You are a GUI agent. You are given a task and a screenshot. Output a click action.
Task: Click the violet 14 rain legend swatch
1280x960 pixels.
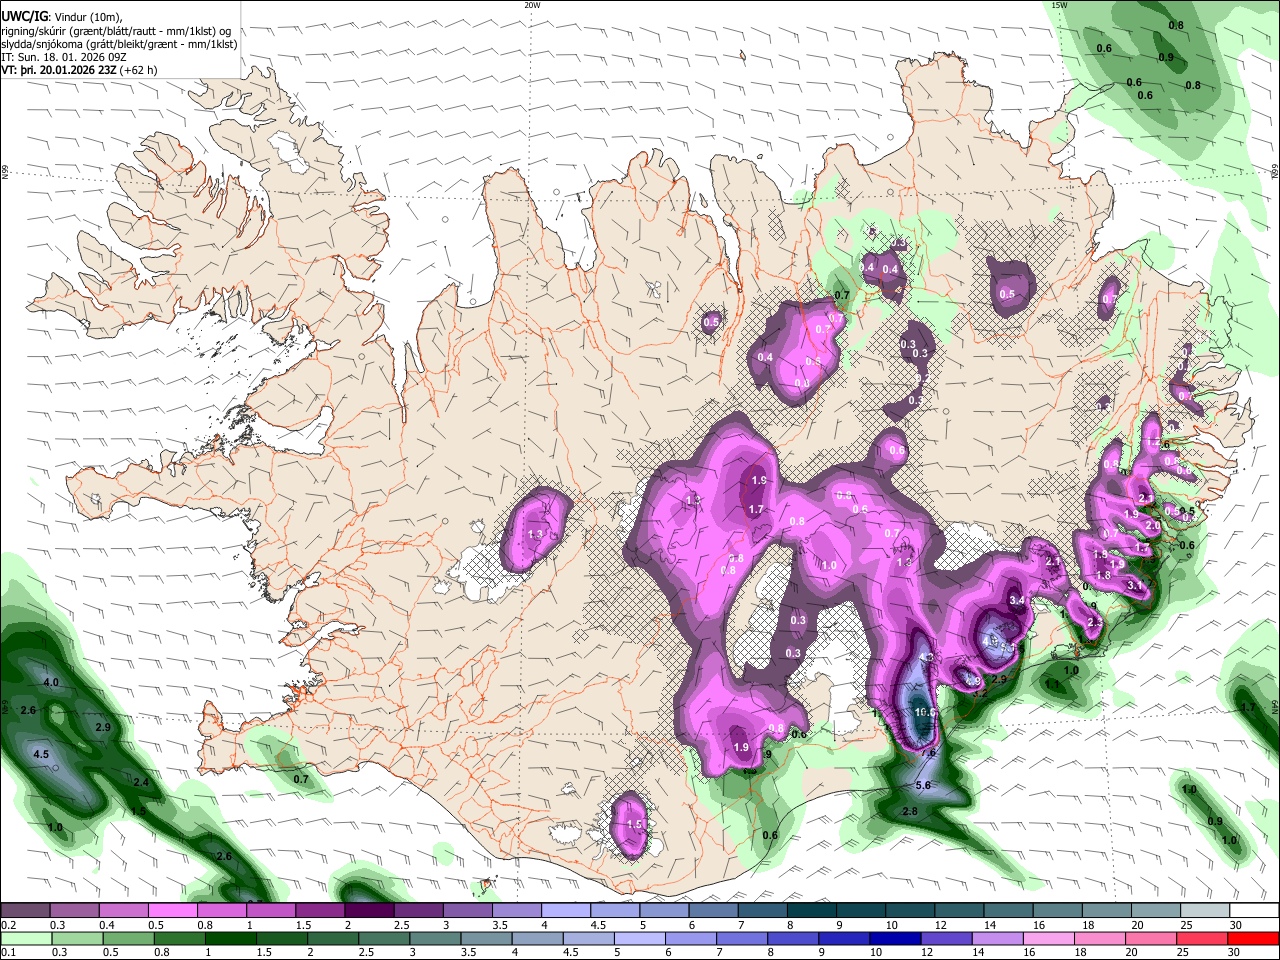coord(997,938)
